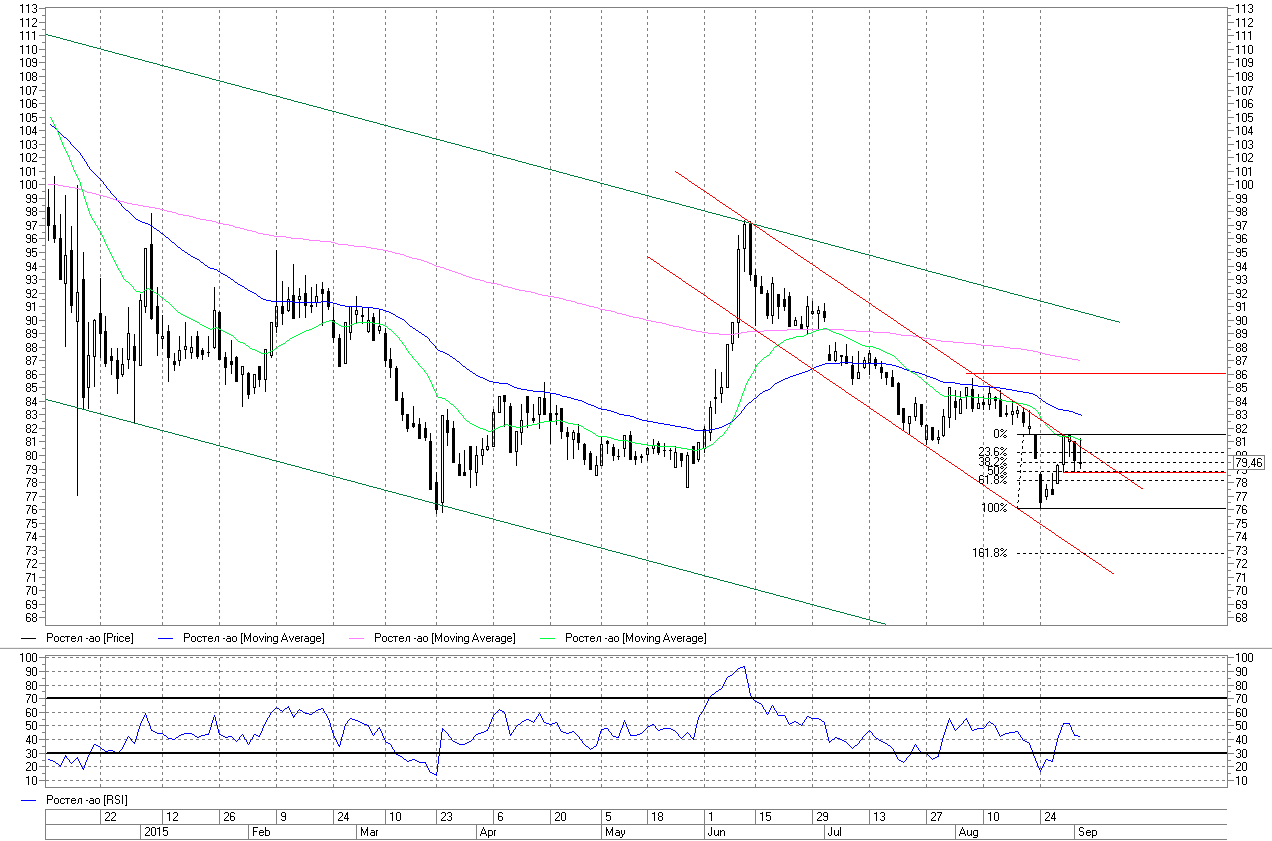Click the 113 label on right price axis
1272x841 pixels.
click(1245, 9)
